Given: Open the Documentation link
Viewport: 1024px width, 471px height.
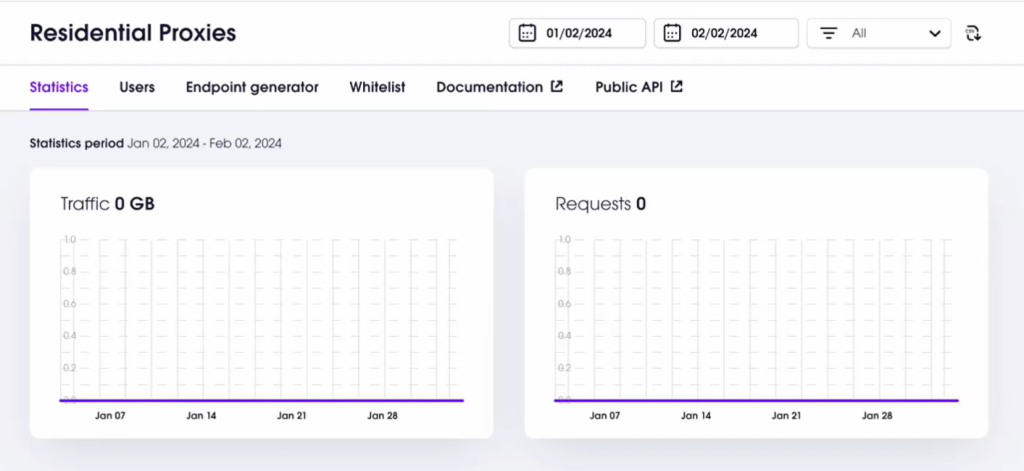Looking at the screenshot, I should tap(489, 87).
